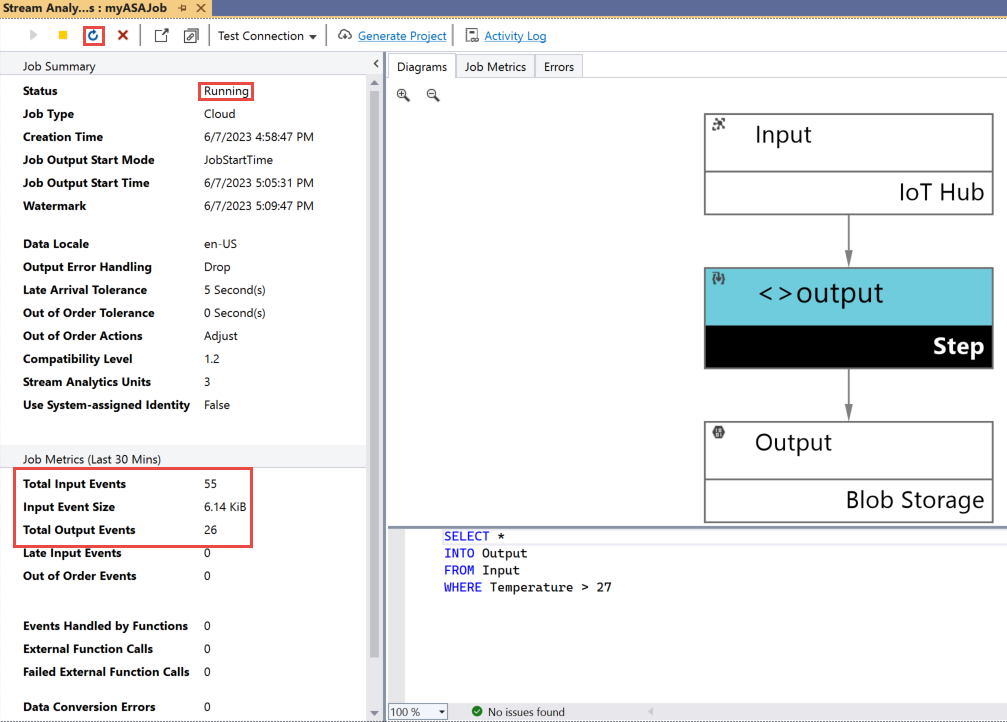This screenshot has width=1007, height=722.
Task: Delete the myASAJob job
Action: 123,35
